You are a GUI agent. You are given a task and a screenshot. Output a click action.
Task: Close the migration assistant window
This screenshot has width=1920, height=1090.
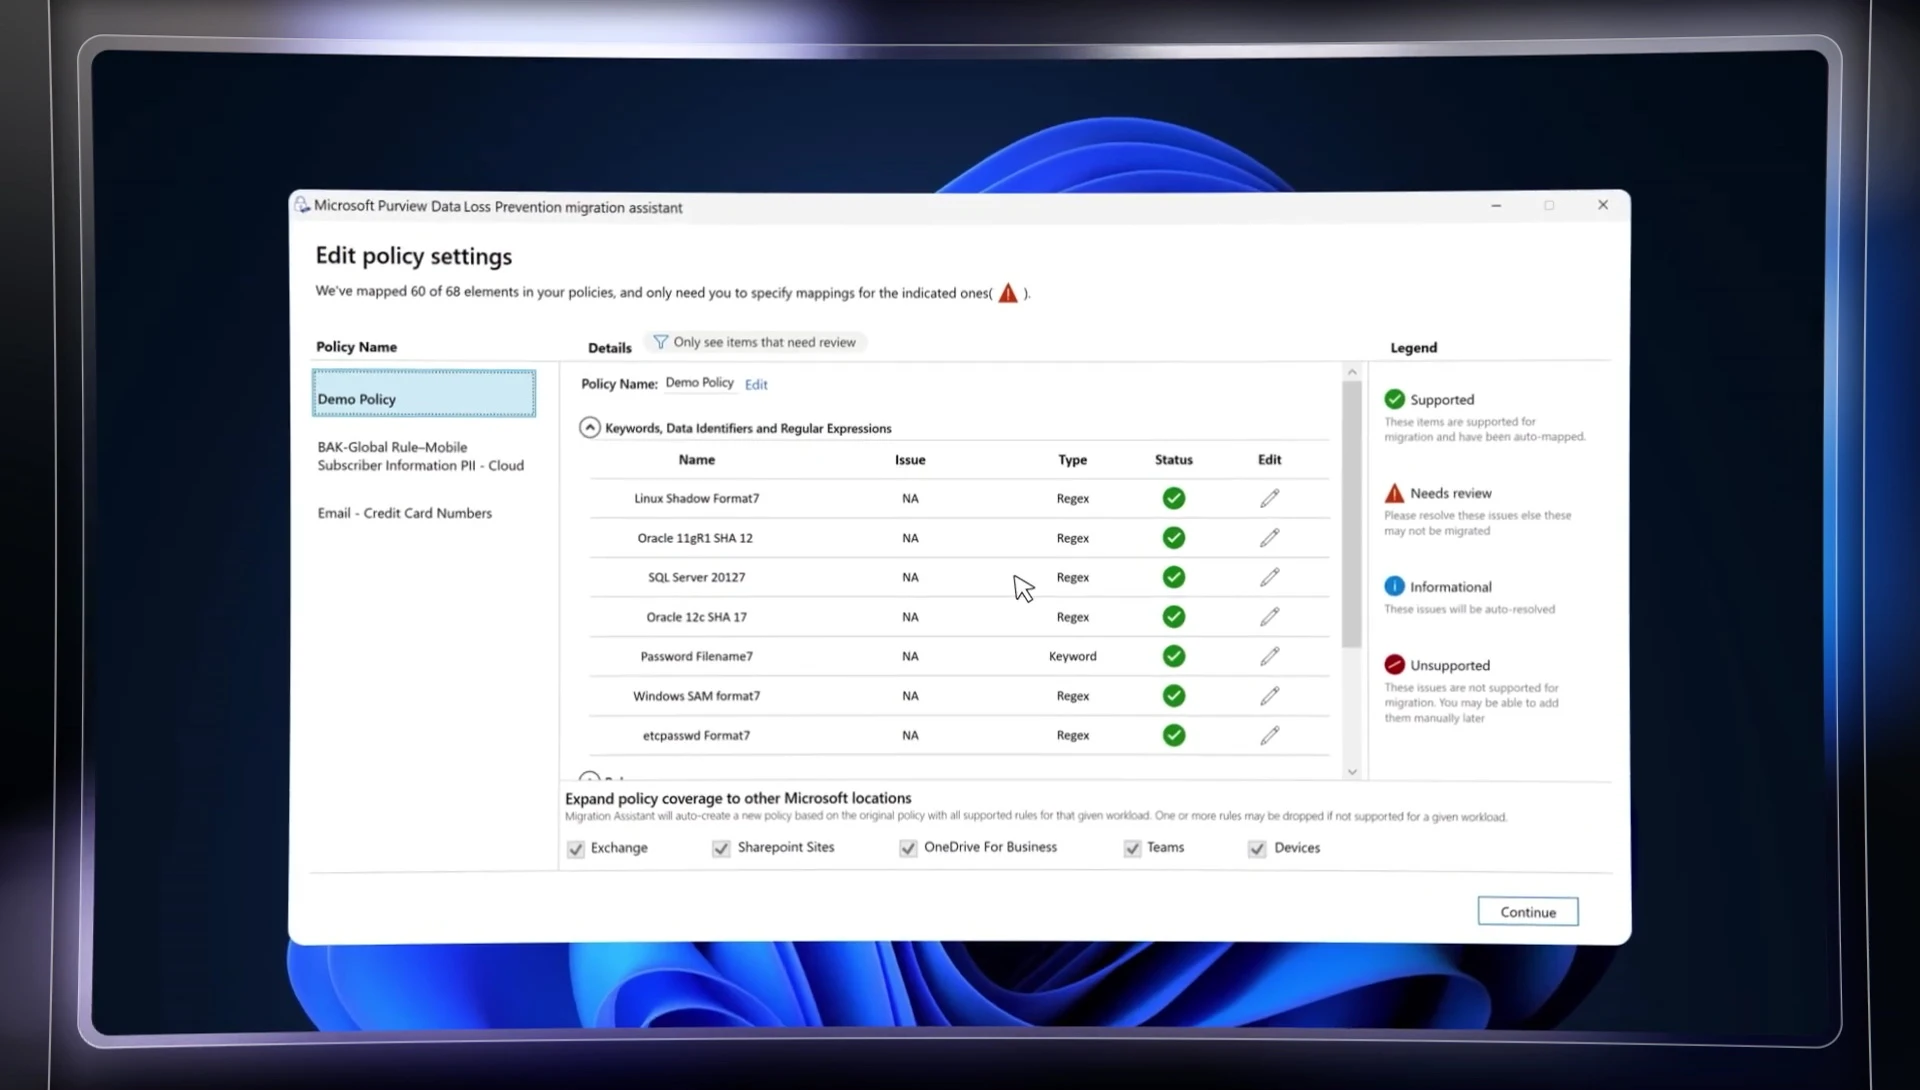(x=1603, y=205)
